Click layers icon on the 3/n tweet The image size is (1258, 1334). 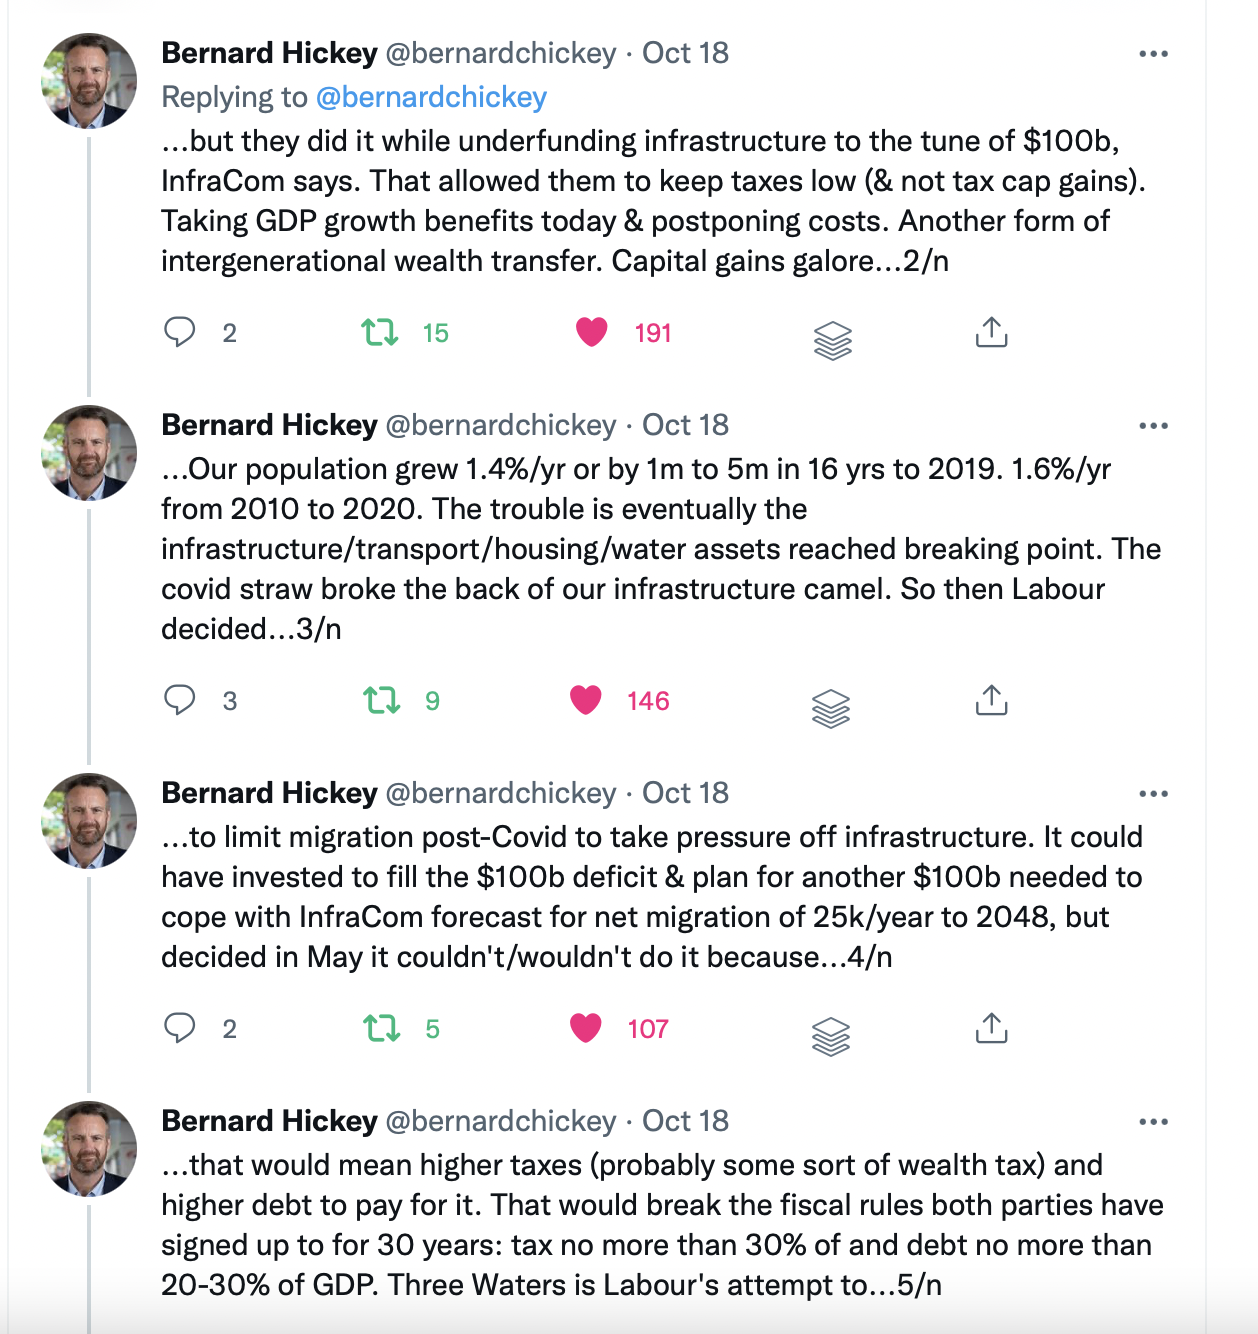831,709
